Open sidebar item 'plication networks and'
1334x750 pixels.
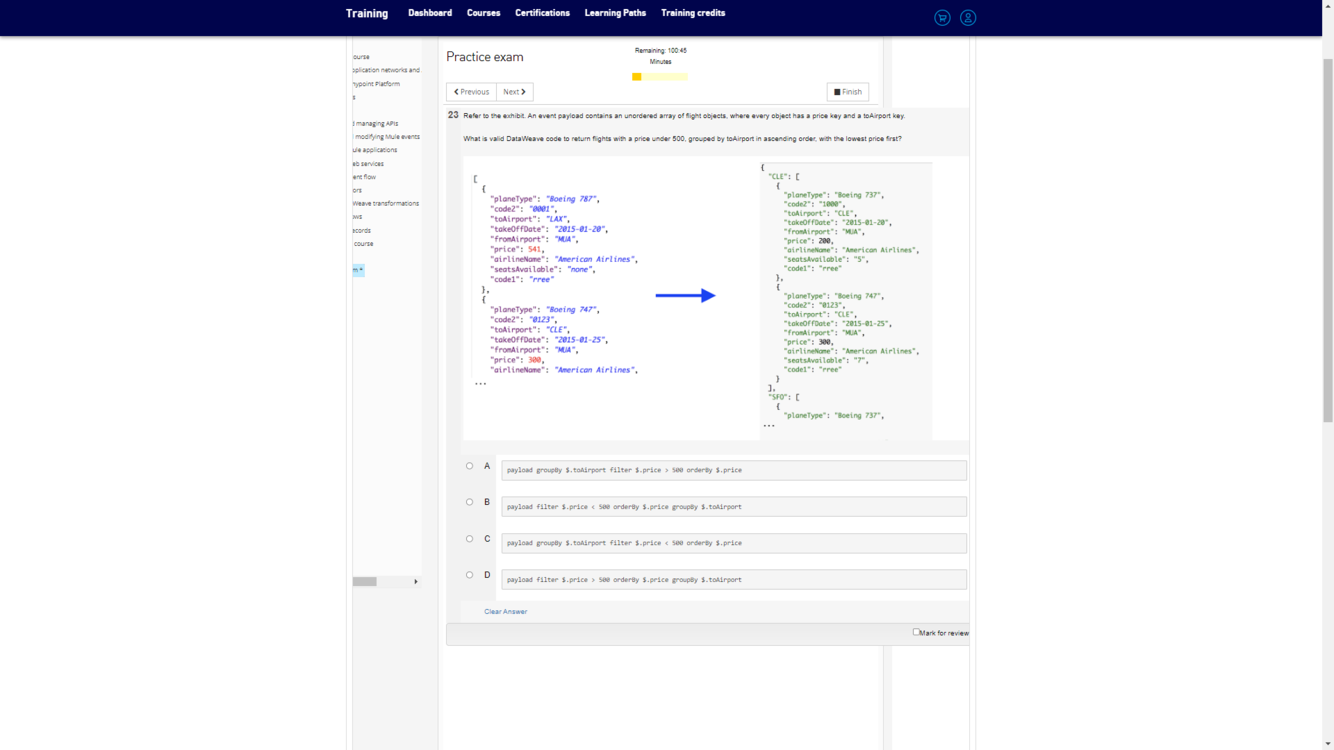[x=386, y=70]
